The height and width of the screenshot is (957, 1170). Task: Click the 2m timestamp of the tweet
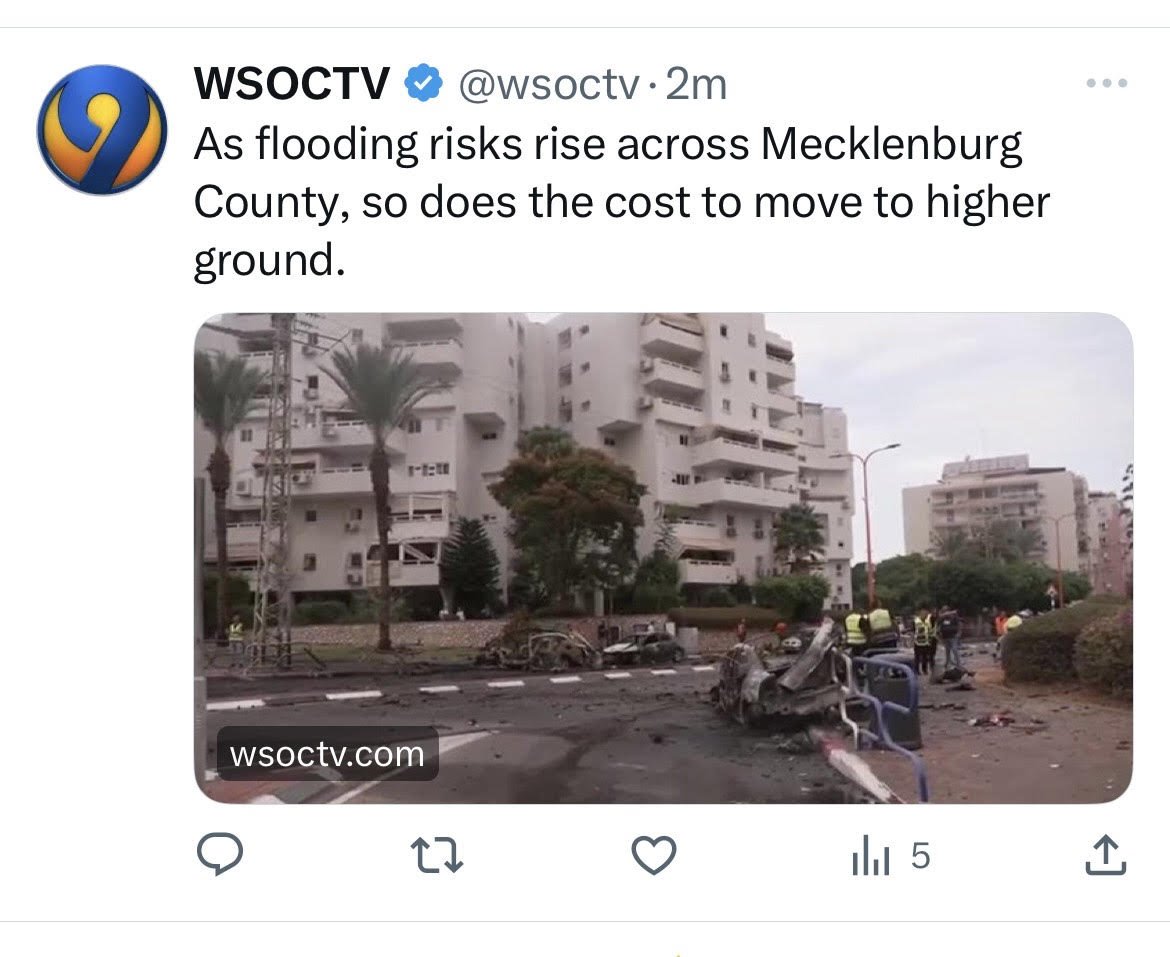[x=695, y=84]
